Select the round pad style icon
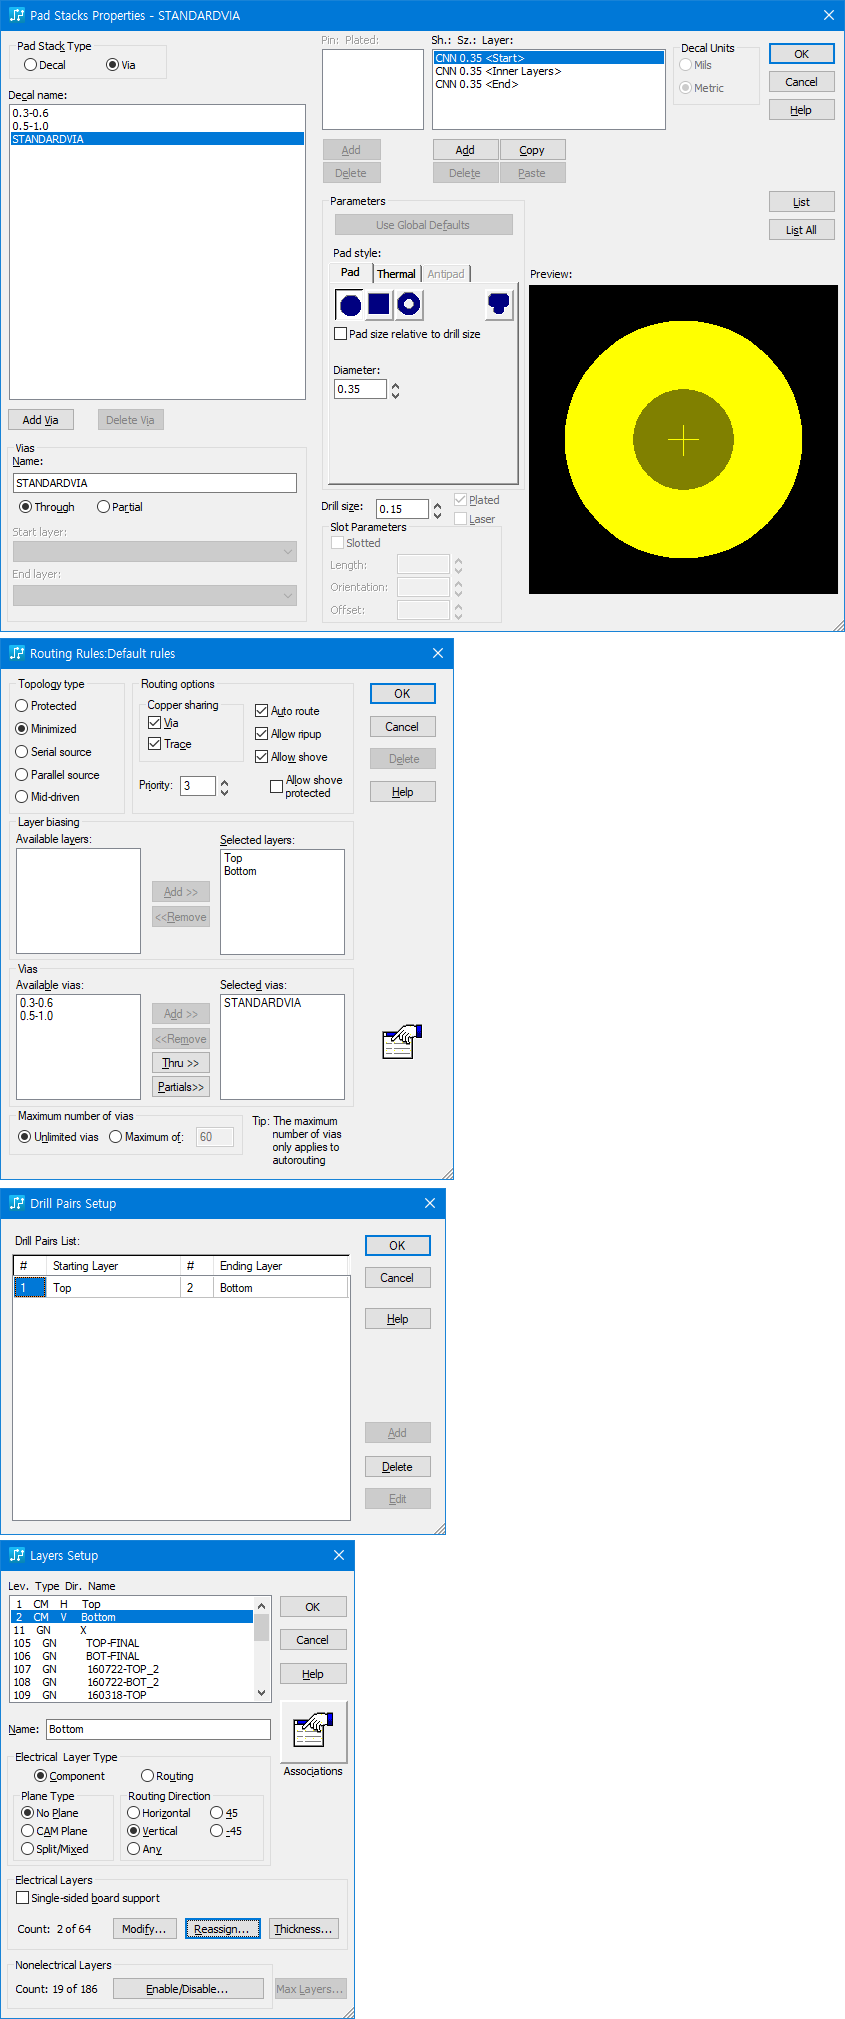 point(350,305)
